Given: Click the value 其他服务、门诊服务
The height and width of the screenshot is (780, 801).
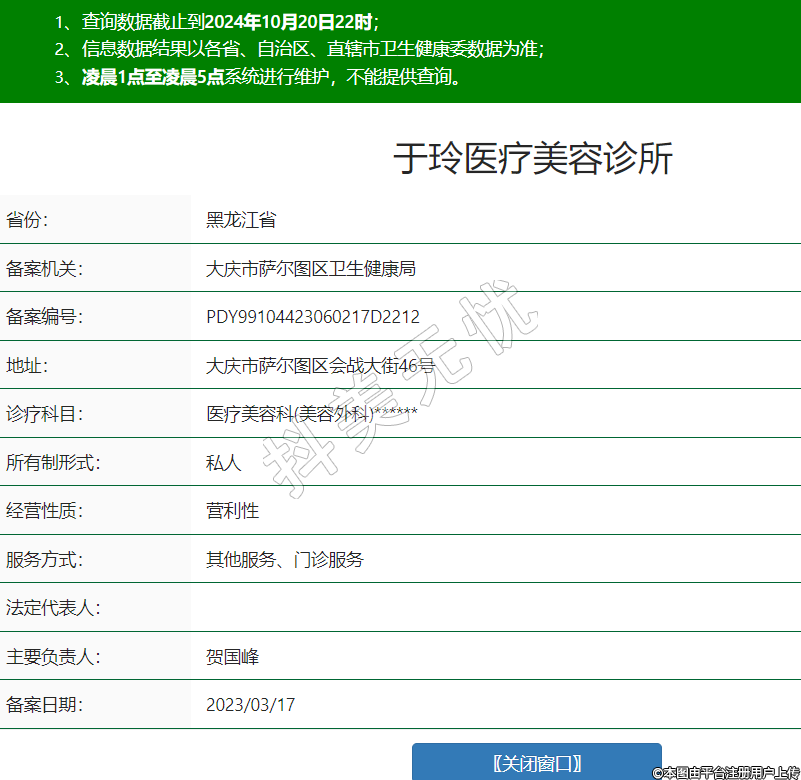Looking at the screenshot, I should tap(285, 559).
